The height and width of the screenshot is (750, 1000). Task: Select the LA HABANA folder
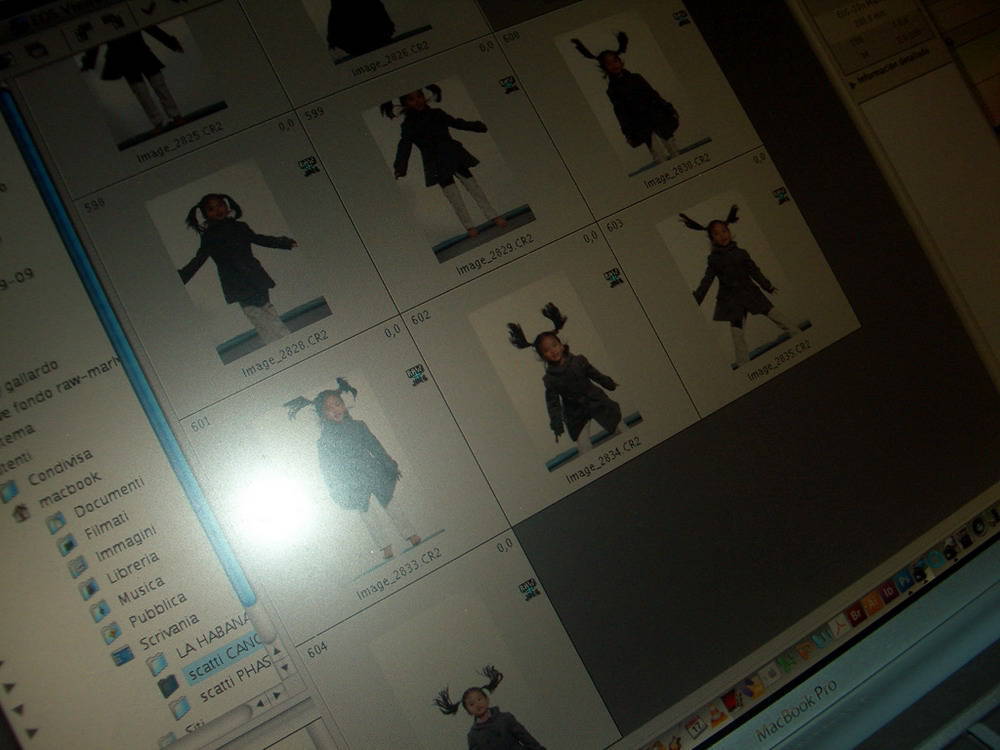(x=212, y=635)
